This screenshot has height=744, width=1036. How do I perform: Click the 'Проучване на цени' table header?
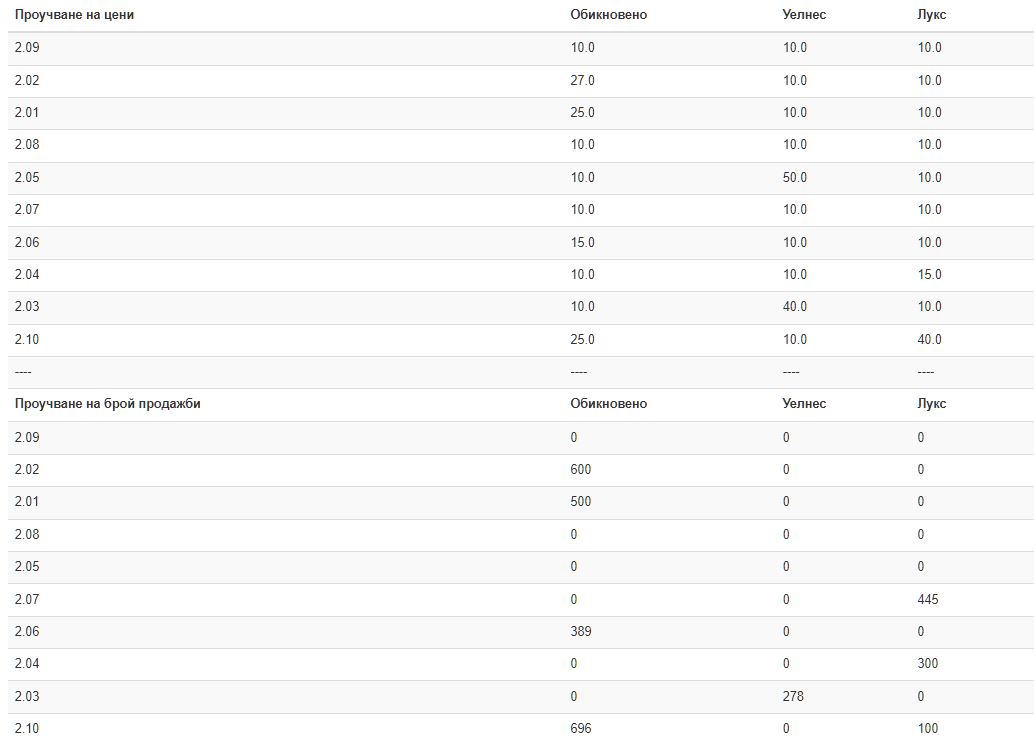click(x=74, y=15)
